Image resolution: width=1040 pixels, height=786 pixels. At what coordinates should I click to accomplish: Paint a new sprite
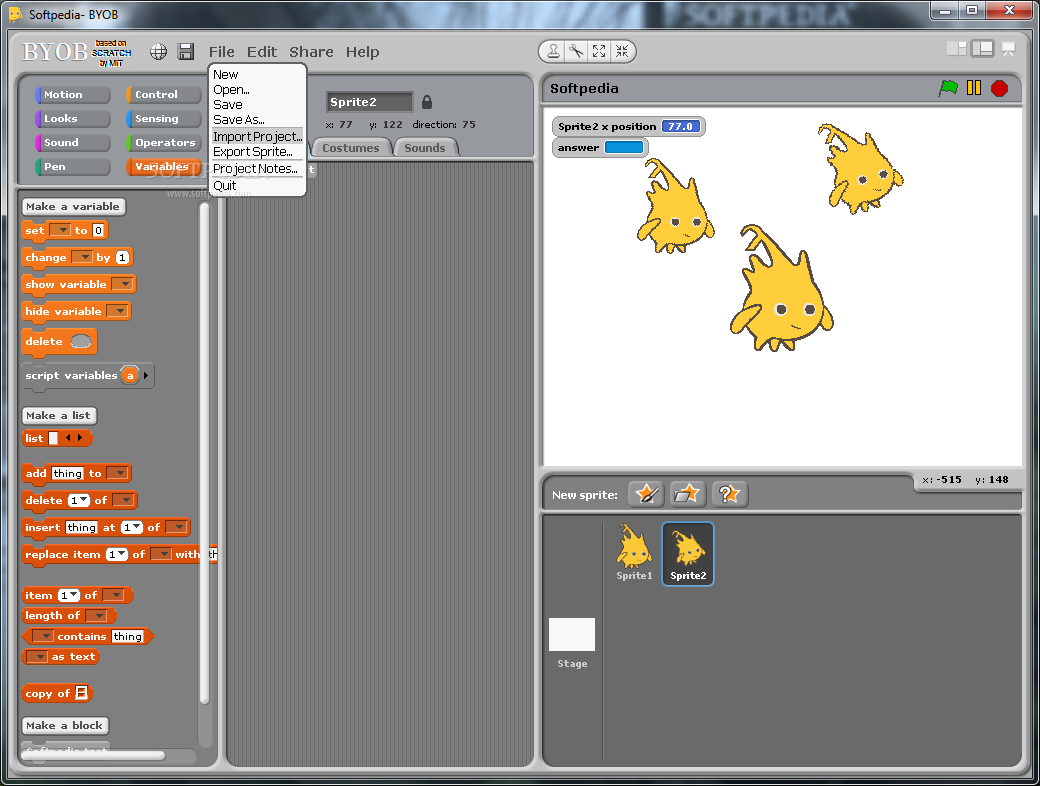[646, 494]
